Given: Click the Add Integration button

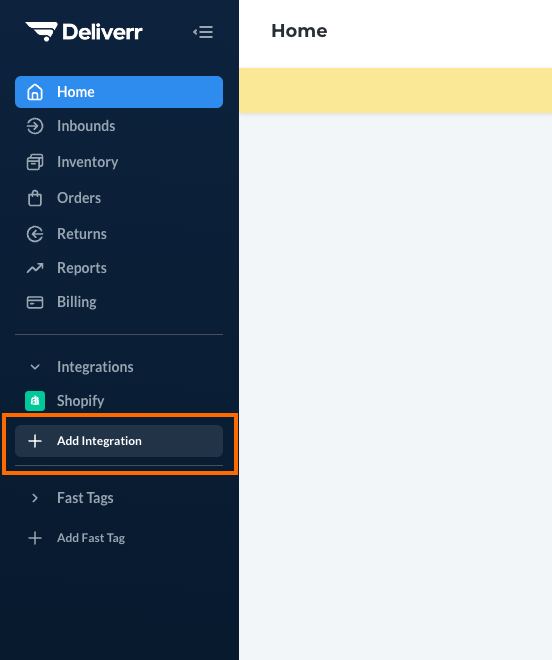Looking at the screenshot, I should [x=119, y=441].
